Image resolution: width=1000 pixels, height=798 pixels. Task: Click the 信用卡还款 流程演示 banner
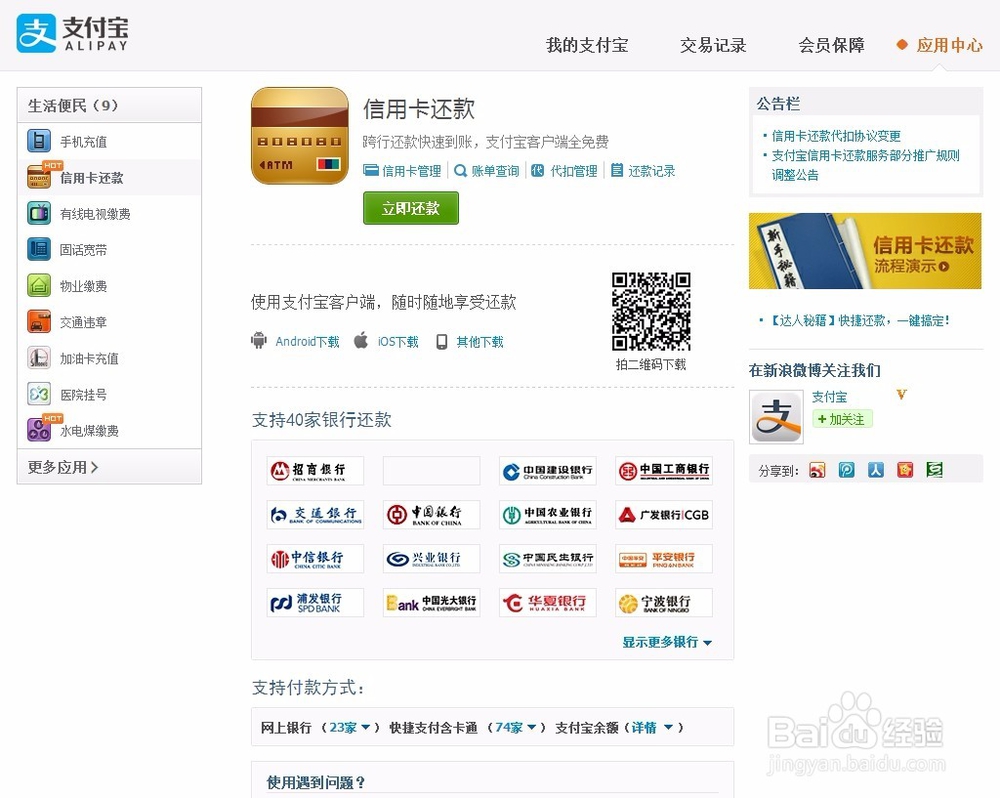click(x=865, y=251)
